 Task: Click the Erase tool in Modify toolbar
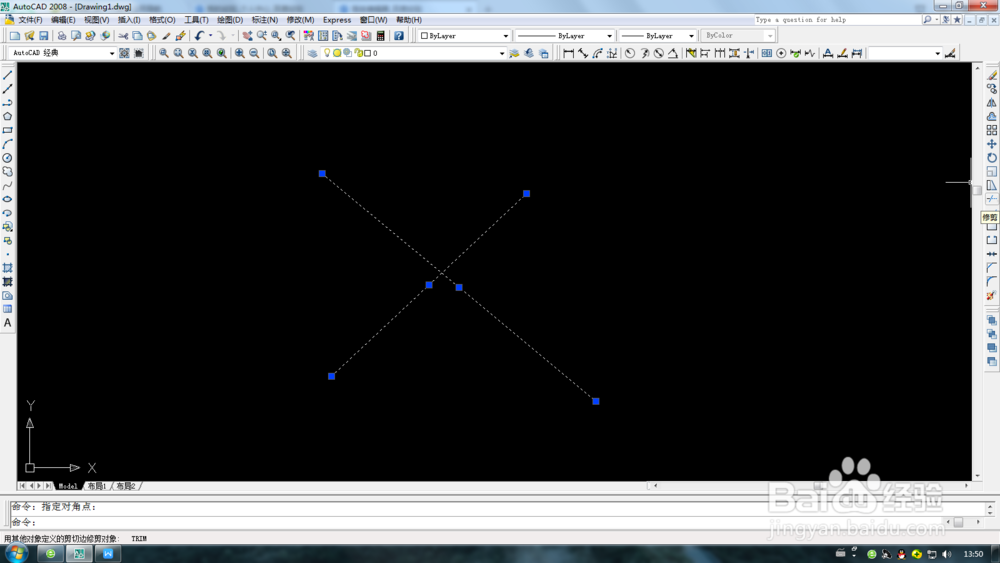[992, 75]
